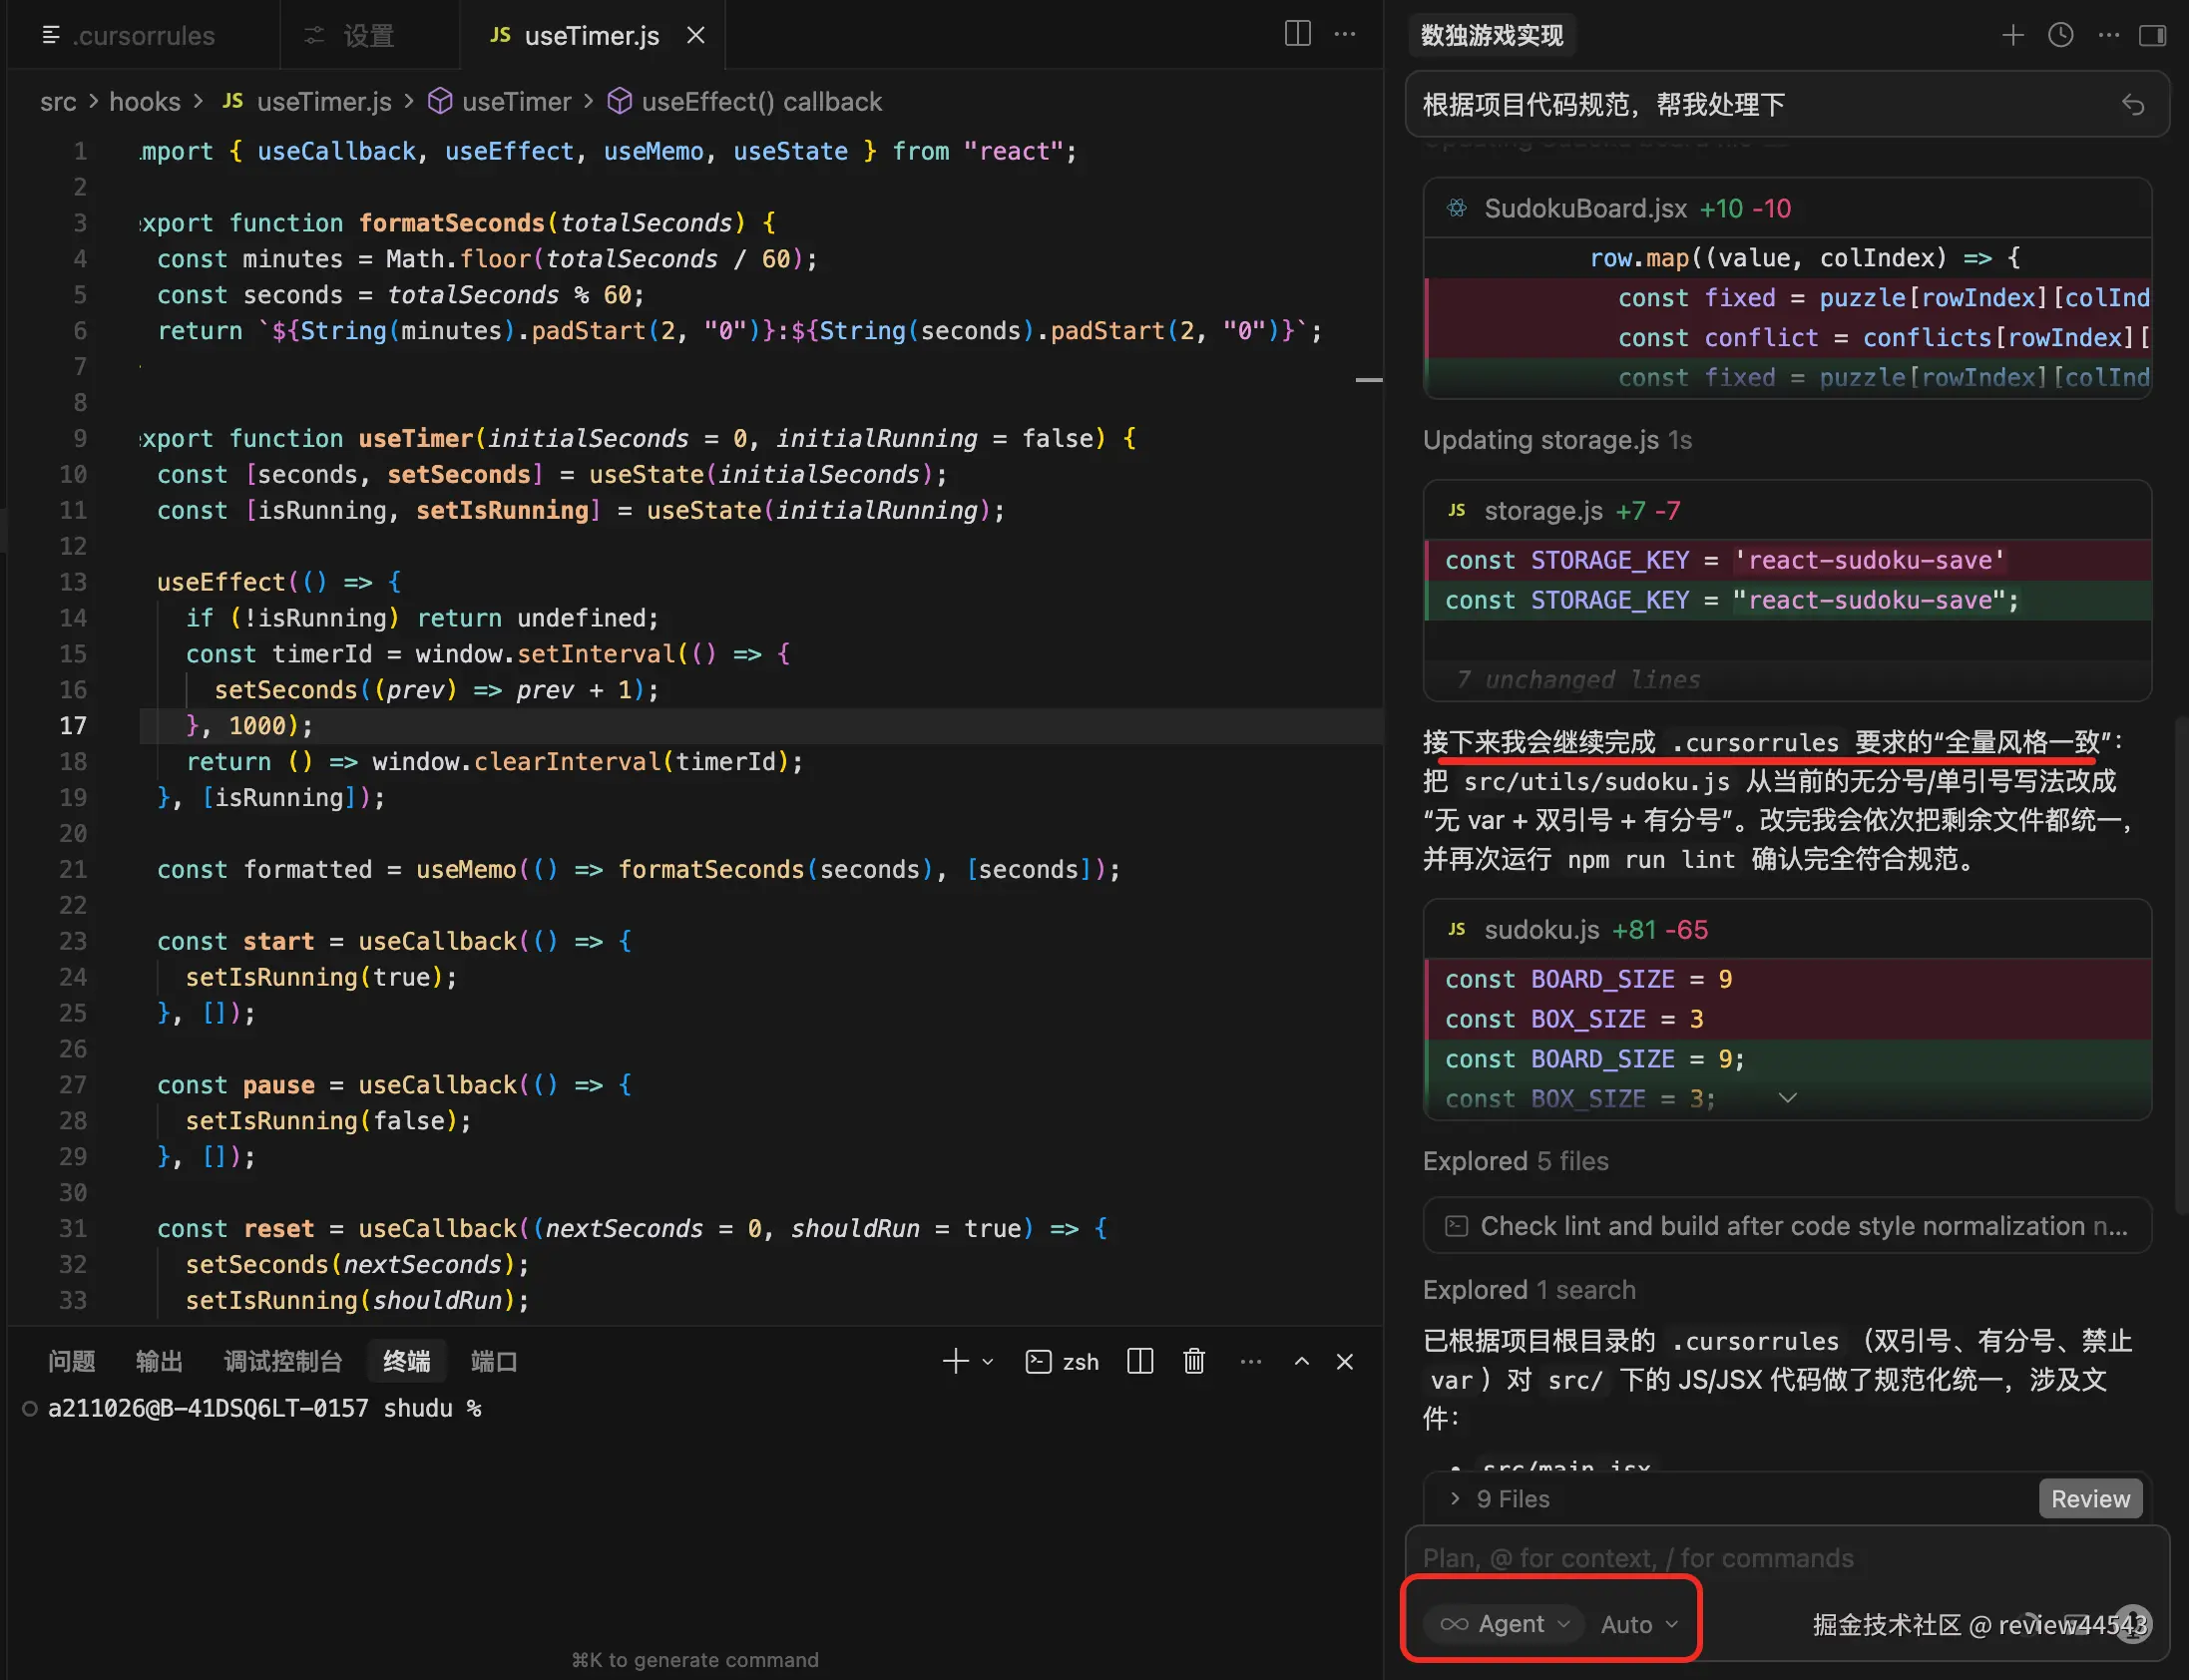This screenshot has height=1680, width=2189.
Task: Switch to the .cursorrules tab
Action: pos(143,36)
